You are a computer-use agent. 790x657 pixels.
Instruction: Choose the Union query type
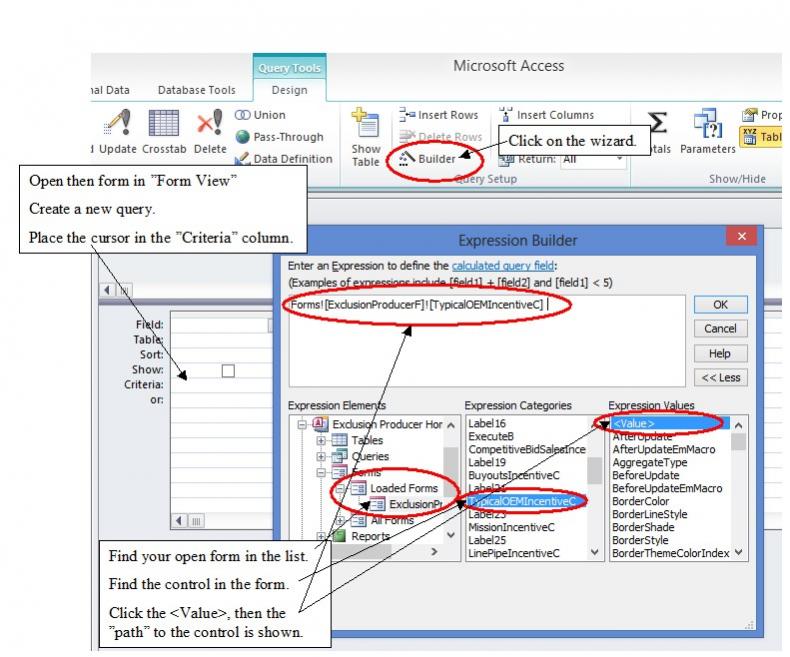click(x=260, y=115)
